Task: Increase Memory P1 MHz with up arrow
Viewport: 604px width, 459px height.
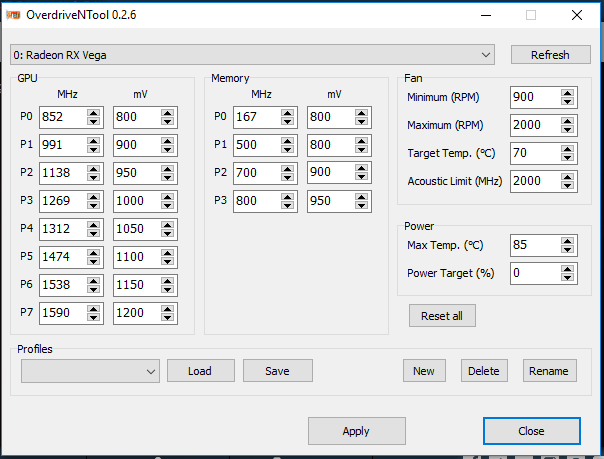Action: click(288, 141)
